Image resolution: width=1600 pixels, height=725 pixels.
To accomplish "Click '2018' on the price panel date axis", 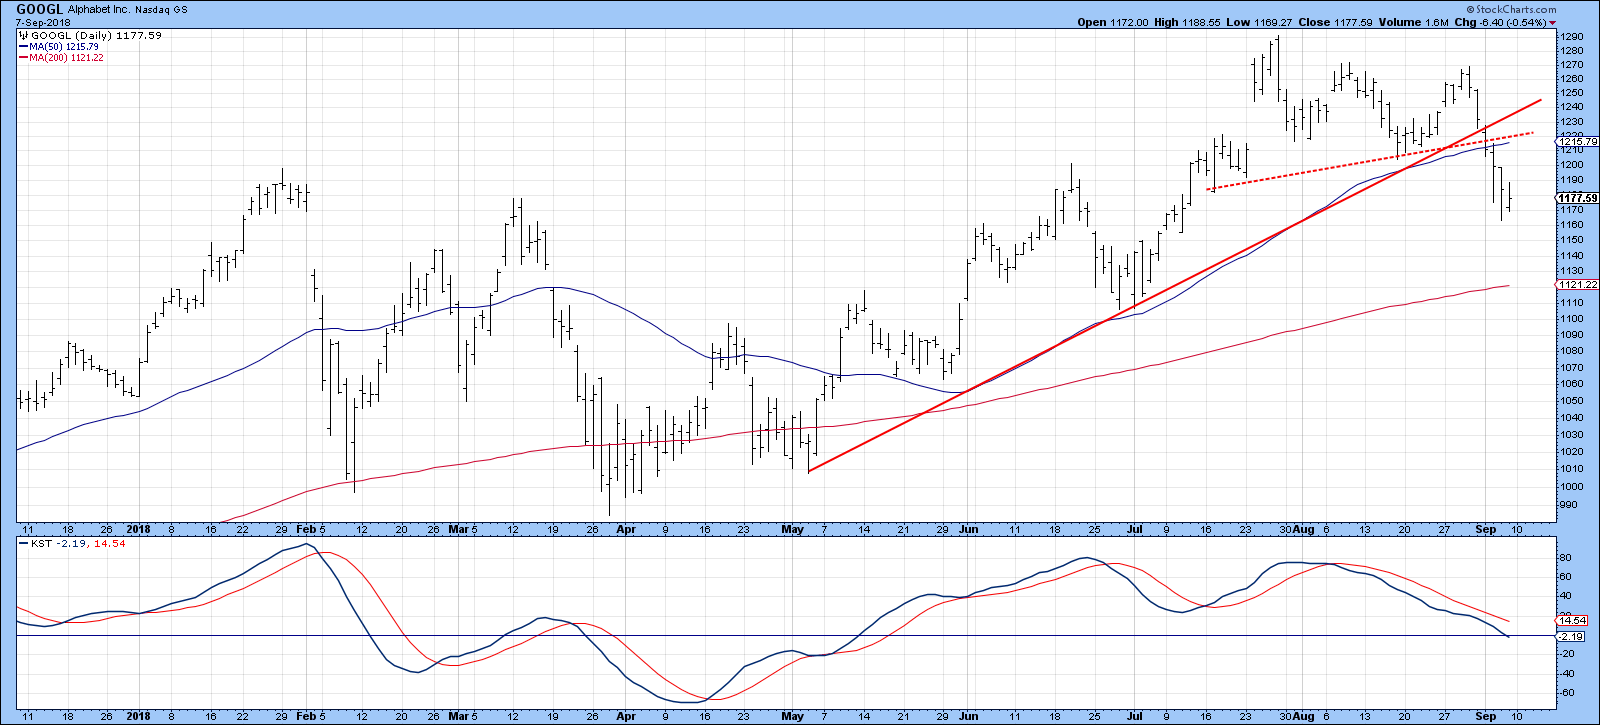I will click(x=139, y=530).
